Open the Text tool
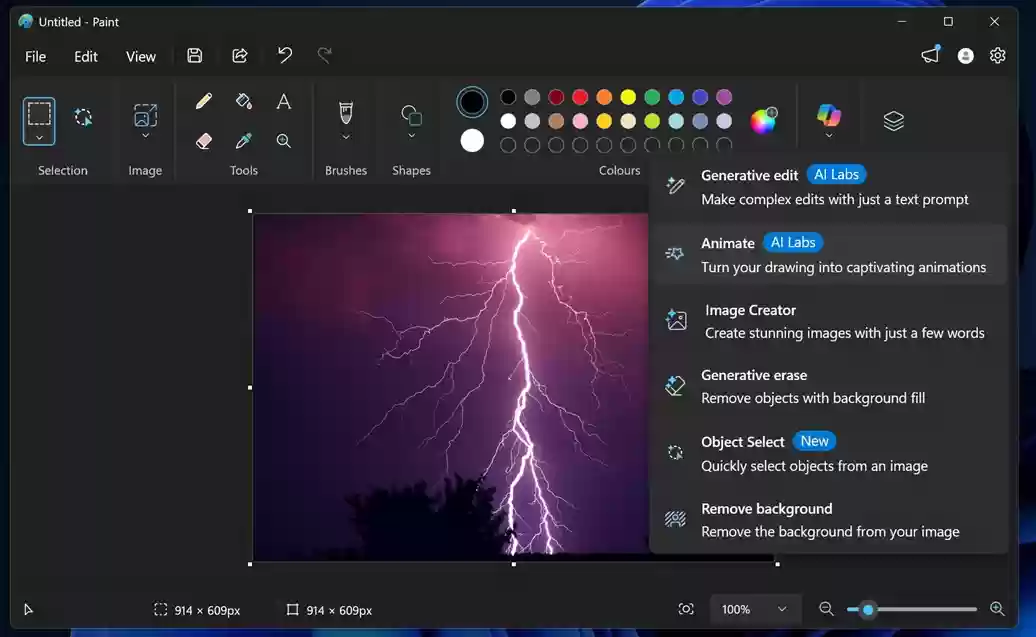 click(x=283, y=100)
